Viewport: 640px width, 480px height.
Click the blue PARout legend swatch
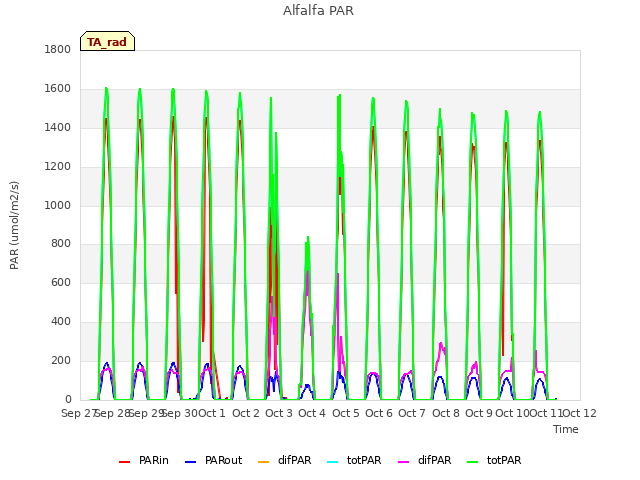(191, 462)
